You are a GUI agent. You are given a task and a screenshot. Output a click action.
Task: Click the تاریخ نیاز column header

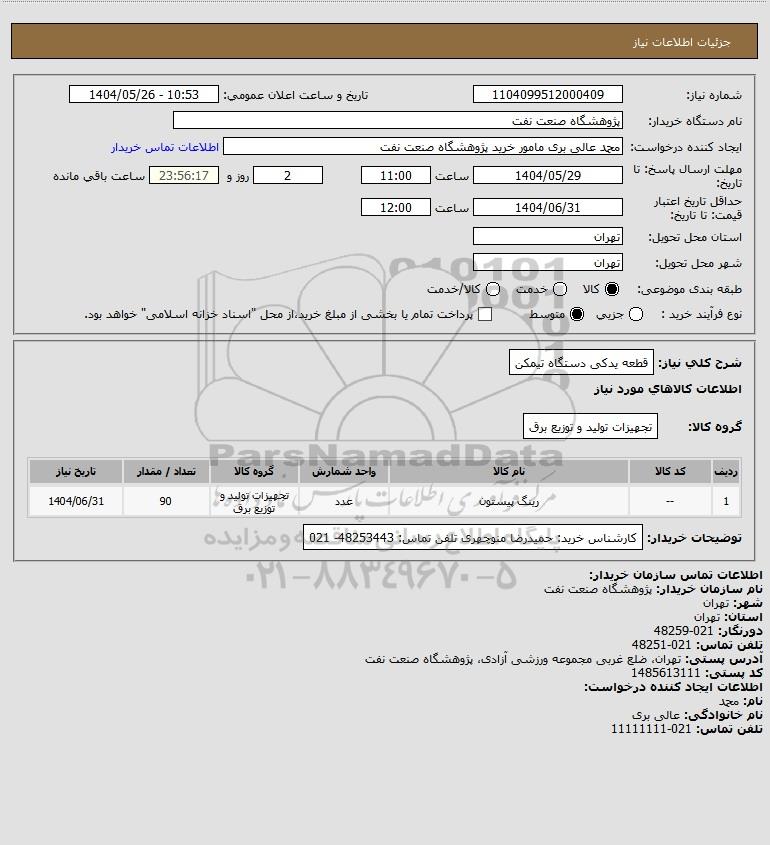pyautogui.click(x=76, y=472)
